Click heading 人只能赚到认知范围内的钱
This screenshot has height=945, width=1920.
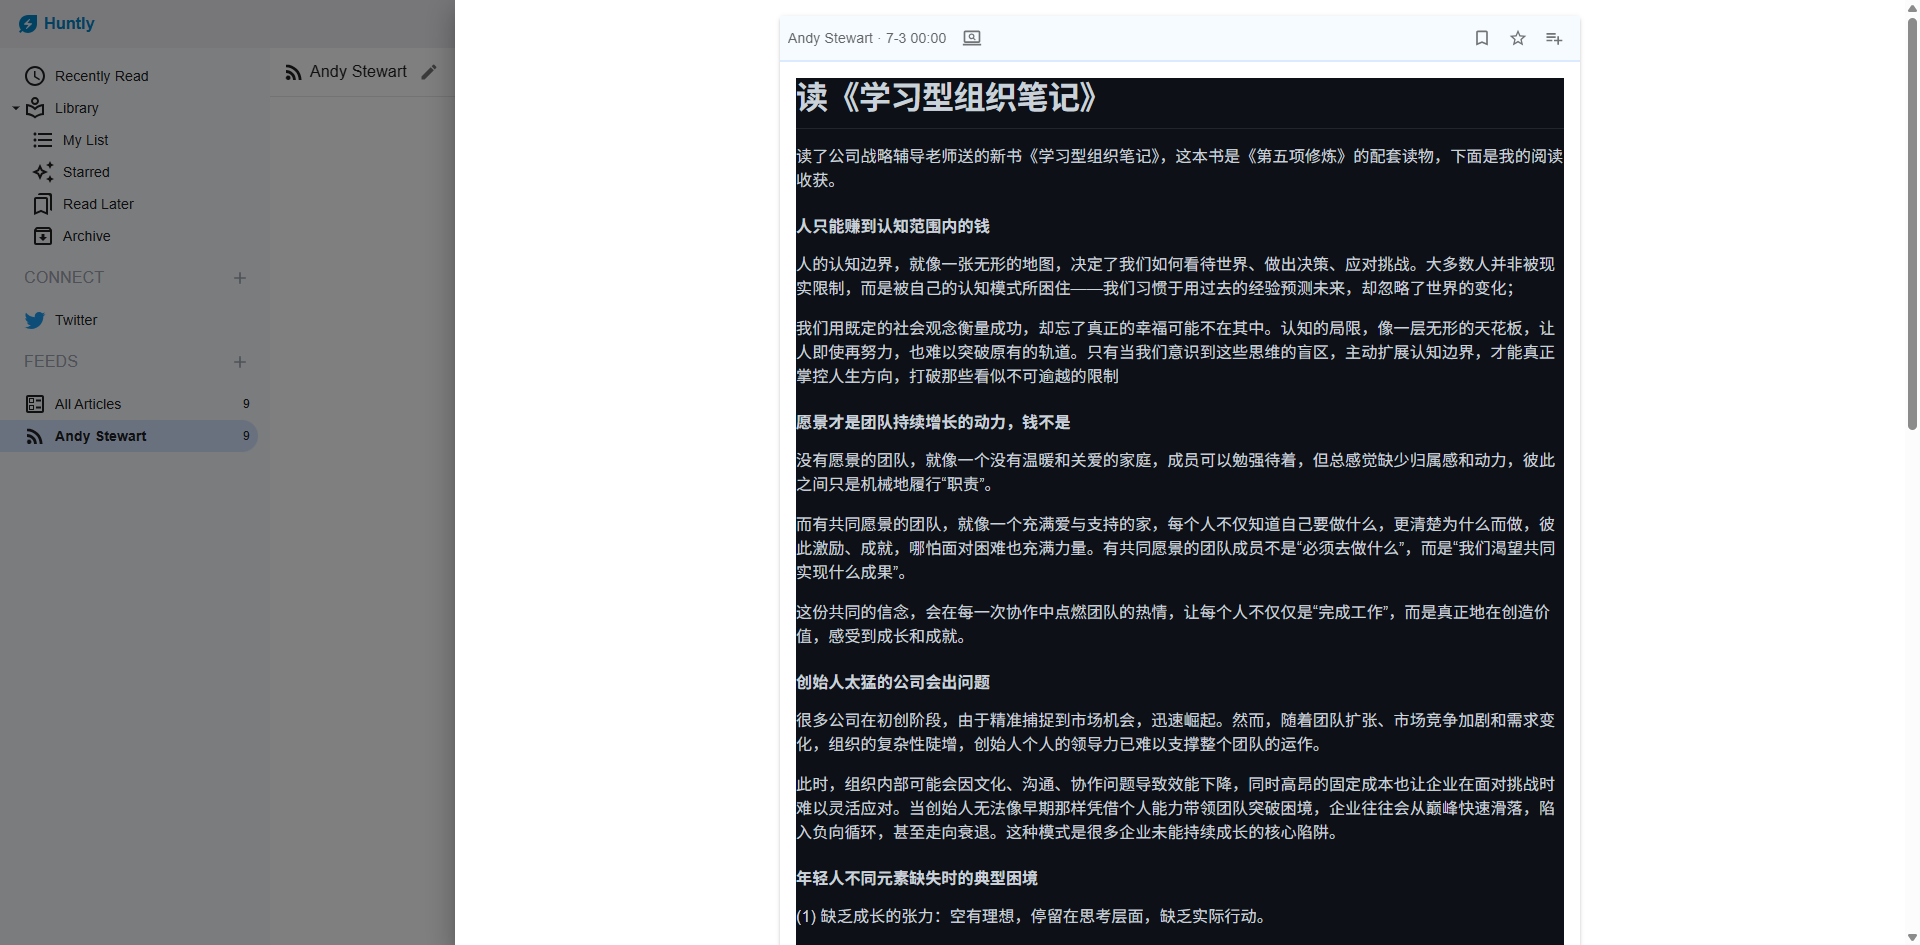pyautogui.click(x=893, y=226)
